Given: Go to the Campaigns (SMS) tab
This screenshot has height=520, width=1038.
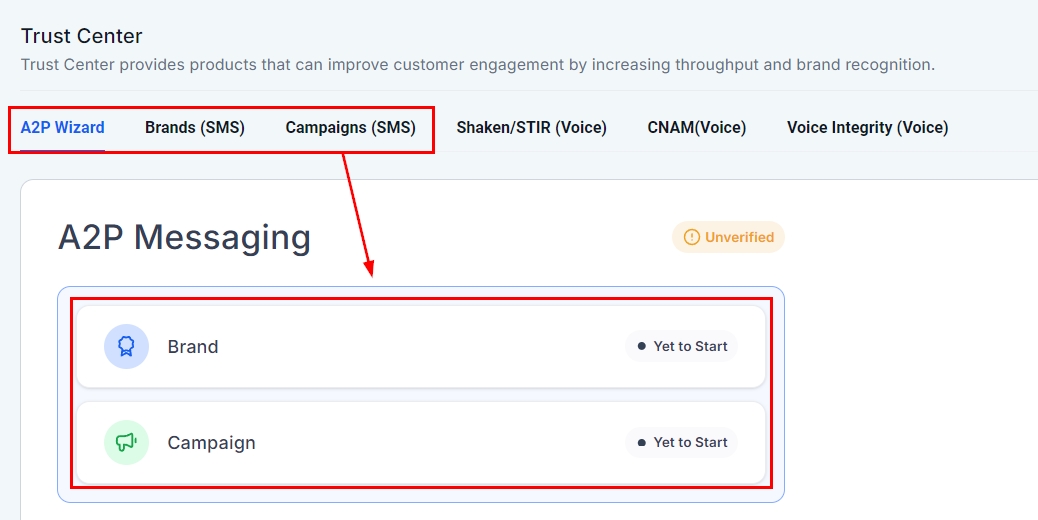Looking at the screenshot, I should click(350, 127).
